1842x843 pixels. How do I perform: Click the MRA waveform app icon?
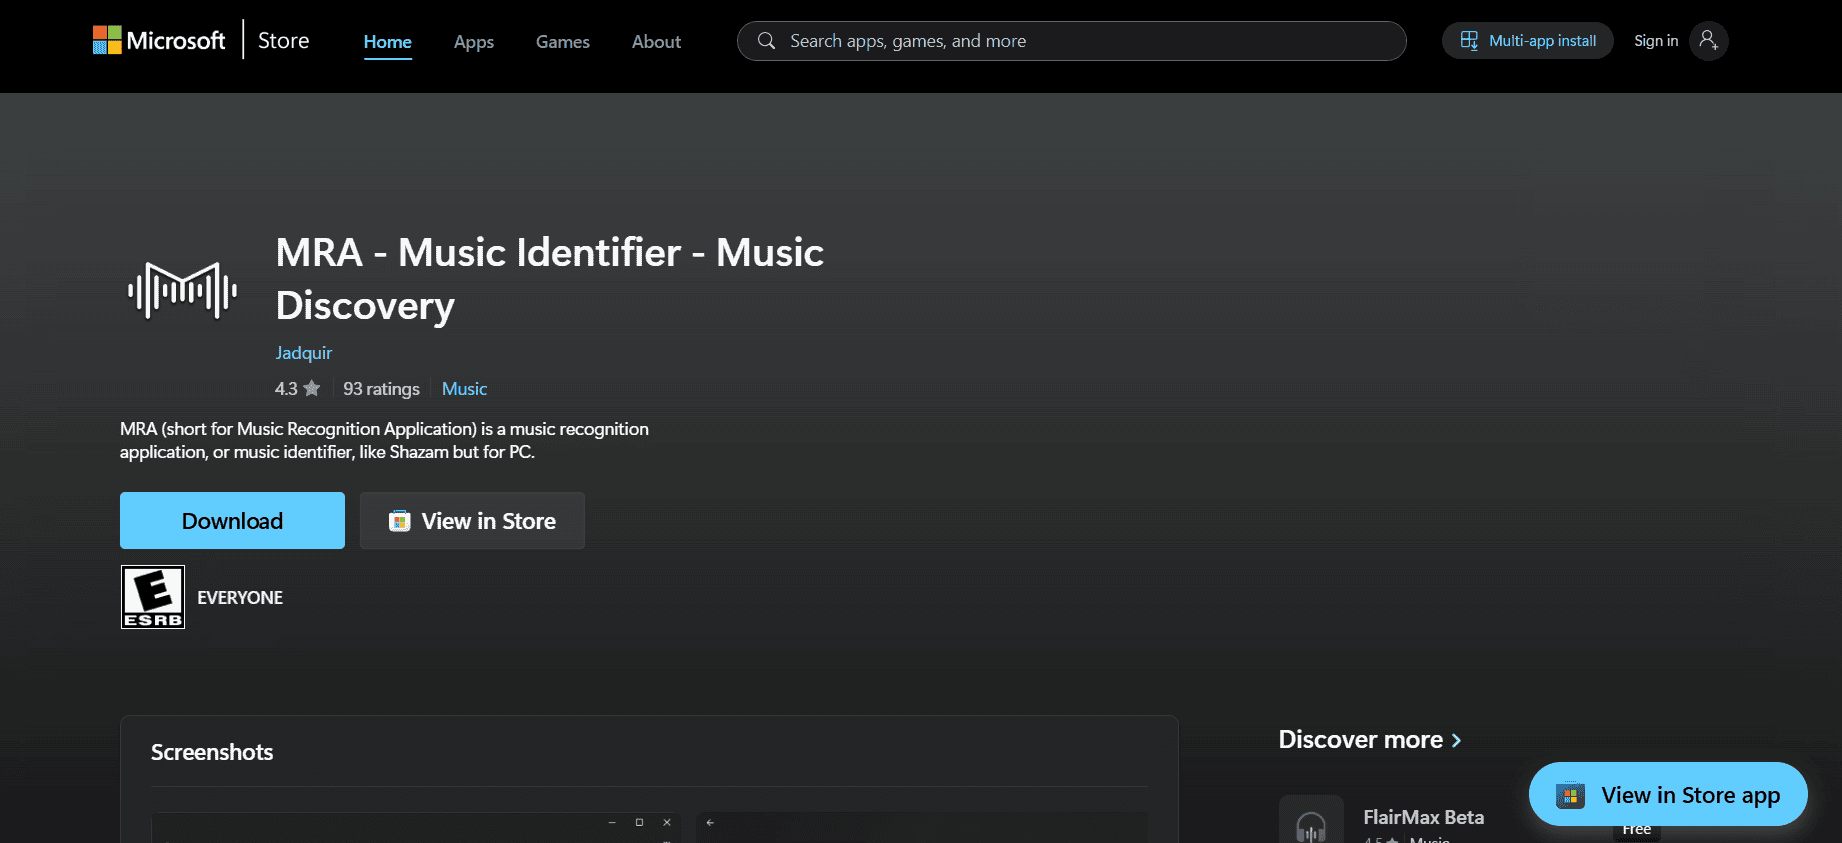[182, 291]
